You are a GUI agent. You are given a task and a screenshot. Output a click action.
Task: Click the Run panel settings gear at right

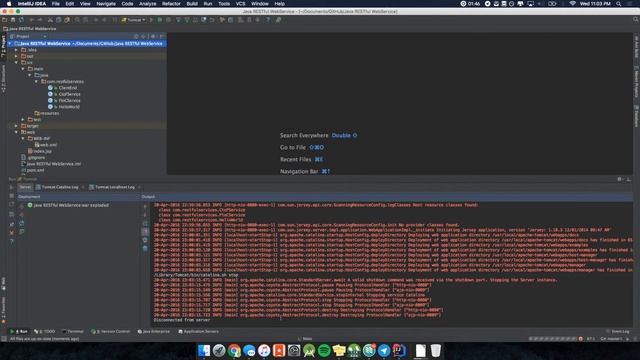tap(620, 179)
